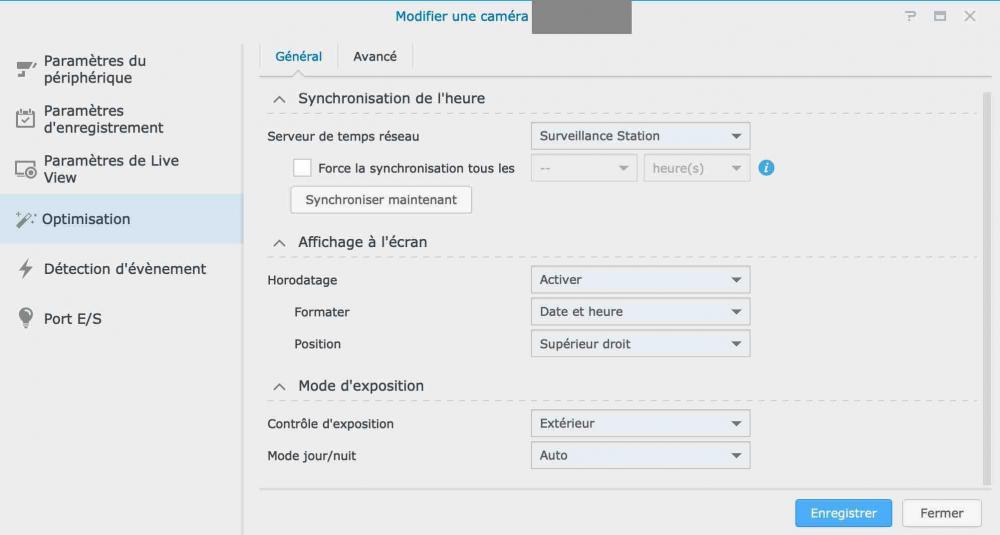Open the help question mark icon
Image resolution: width=1000 pixels, height=535 pixels.
(x=911, y=16)
